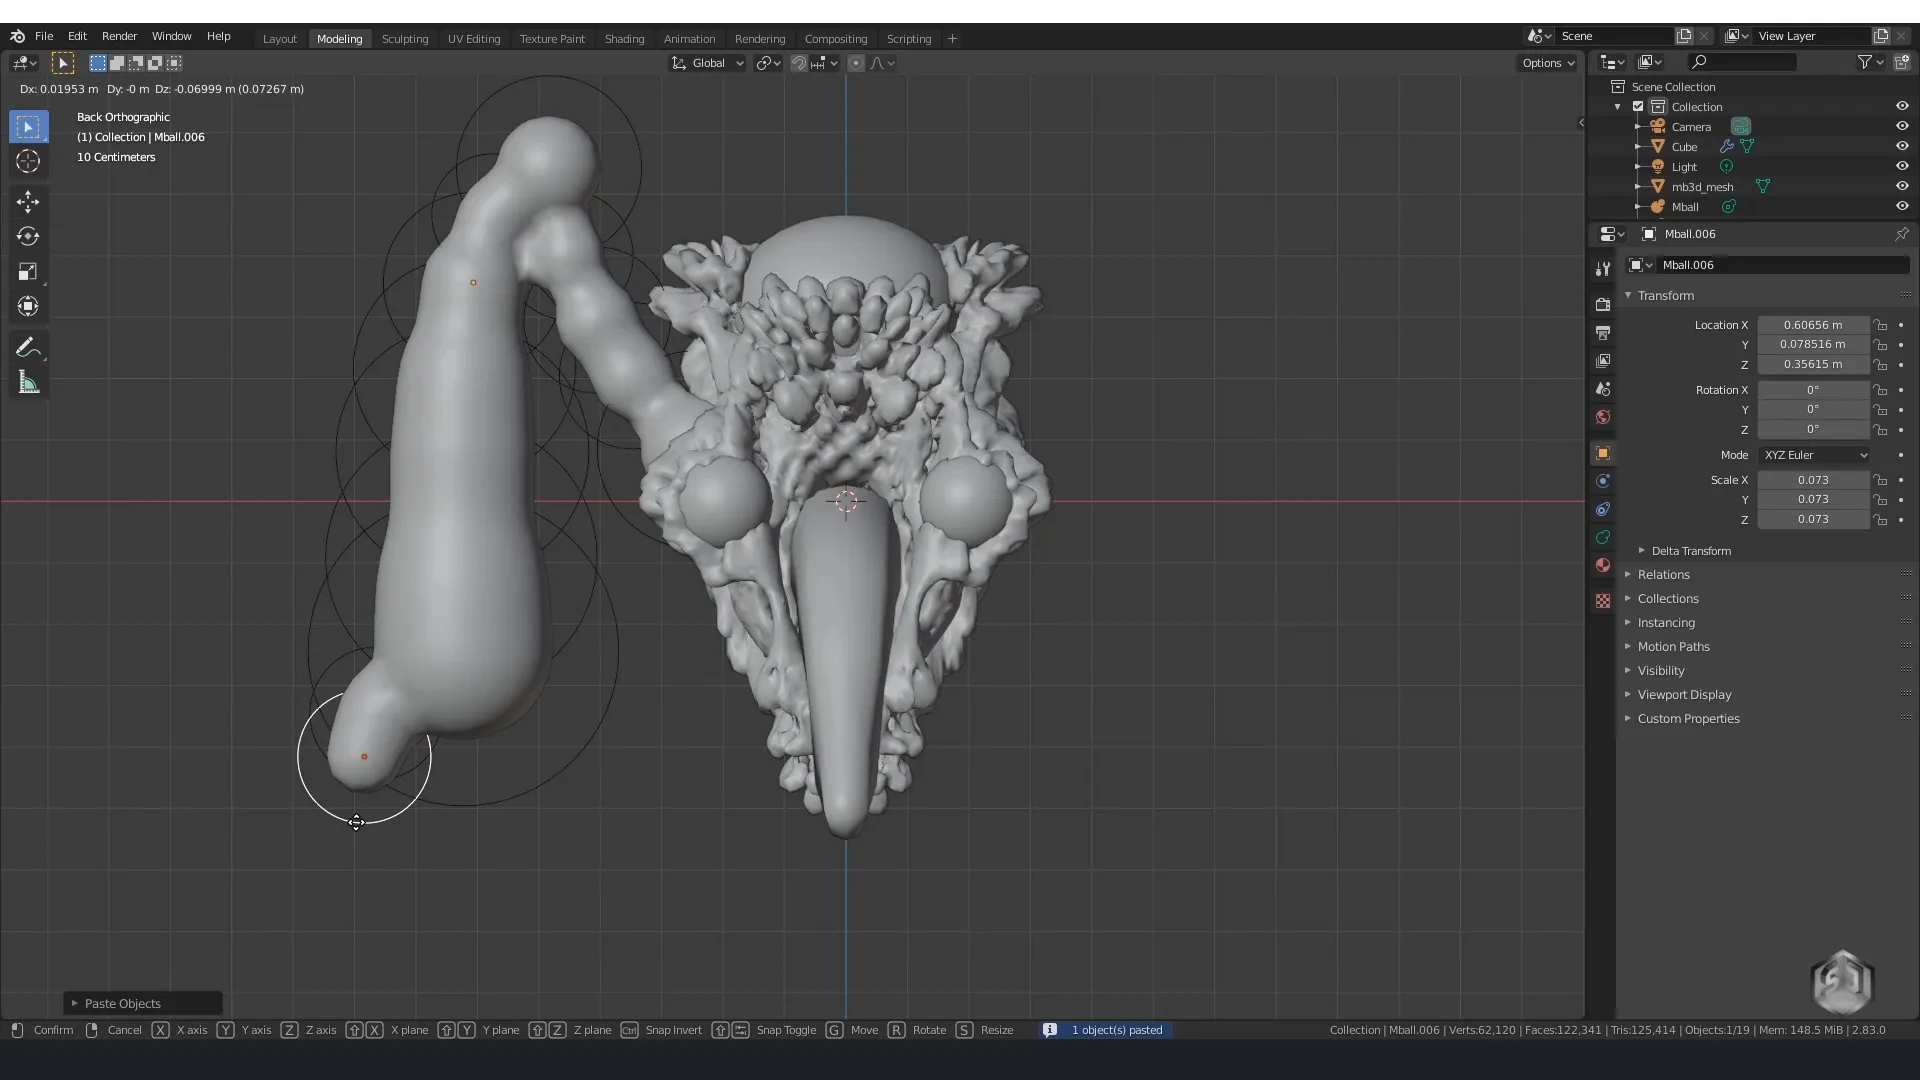Expand the Instancing panel
Screen dimensions: 1920x1080
pos(1628,623)
